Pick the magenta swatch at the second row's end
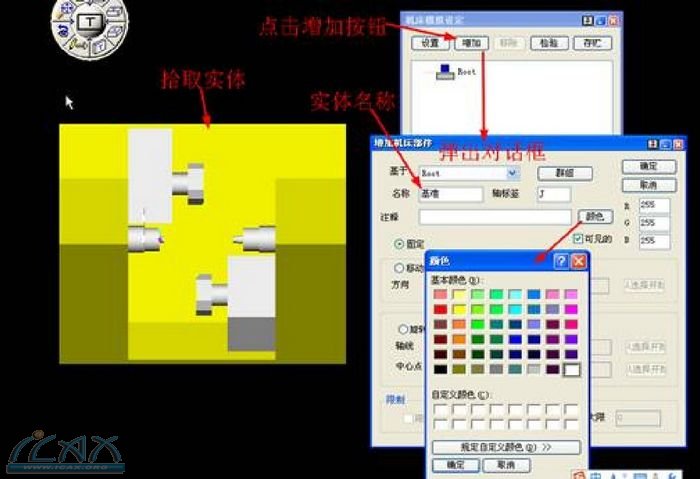The height and width of the screenshot is (479, 700). coord(571,309)
